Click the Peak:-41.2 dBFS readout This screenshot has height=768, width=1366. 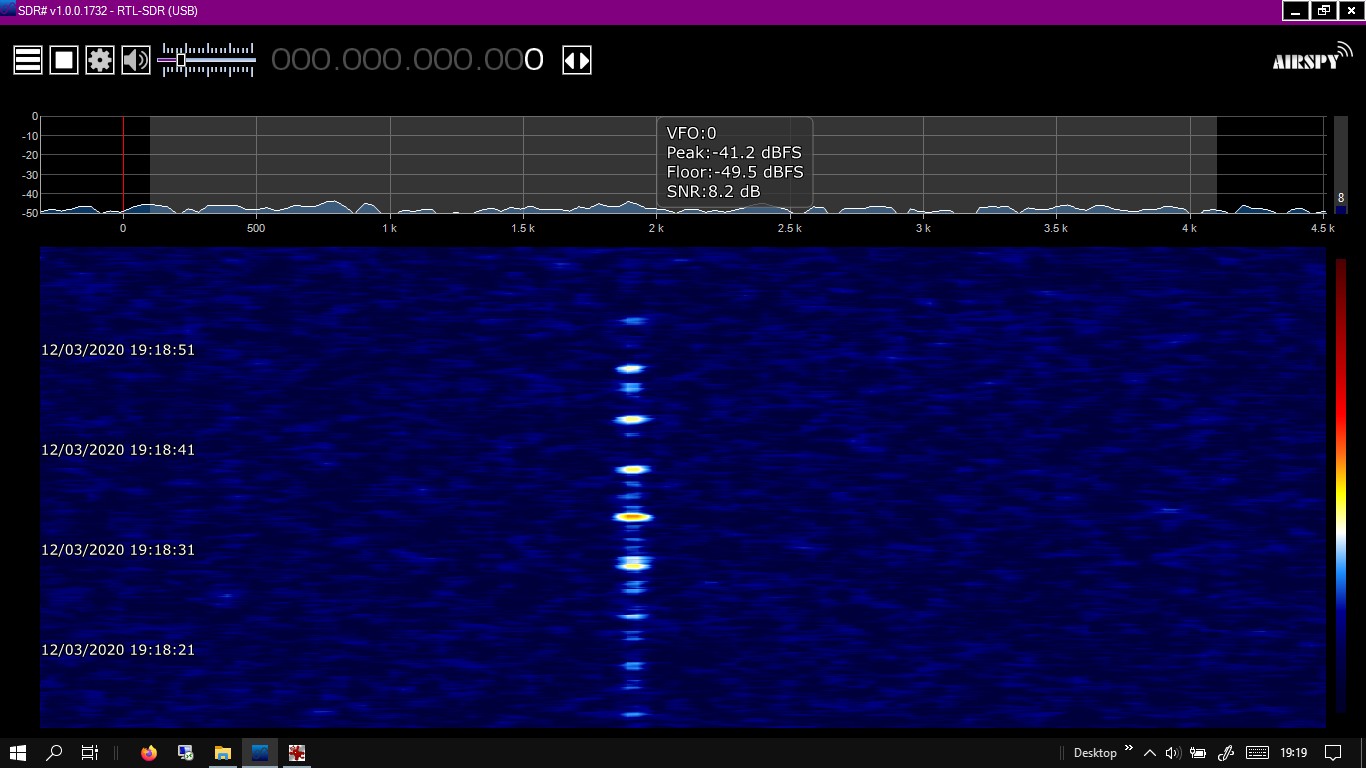pyautogui.click(x=734, y=153)
